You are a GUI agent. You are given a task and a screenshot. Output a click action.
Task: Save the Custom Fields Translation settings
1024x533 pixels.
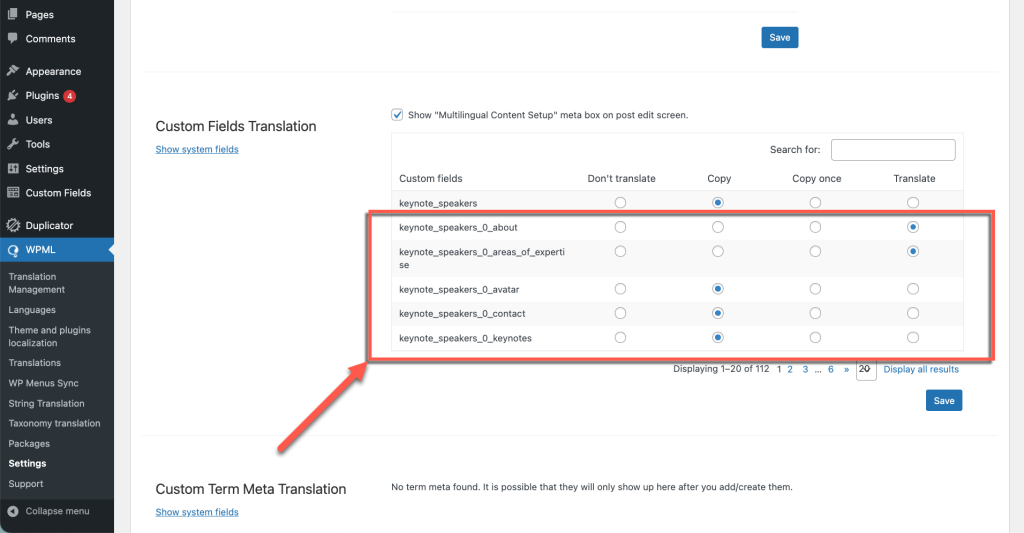point(944,400)
